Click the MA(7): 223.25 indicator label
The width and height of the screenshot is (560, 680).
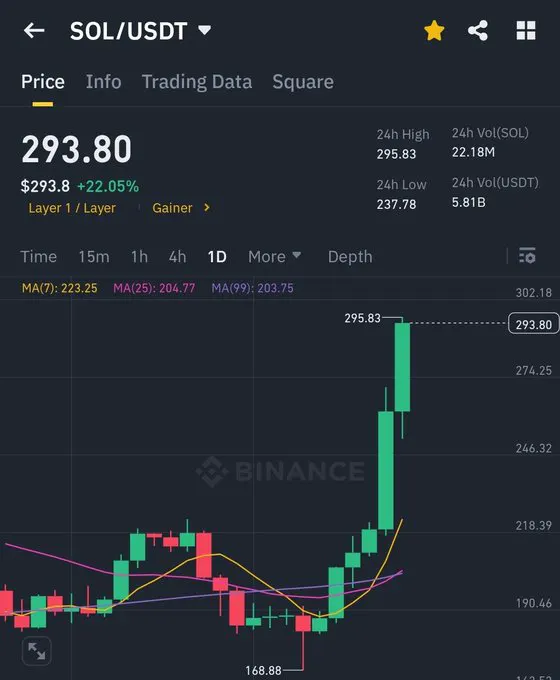pyautogui.click(x=60, y=288)
